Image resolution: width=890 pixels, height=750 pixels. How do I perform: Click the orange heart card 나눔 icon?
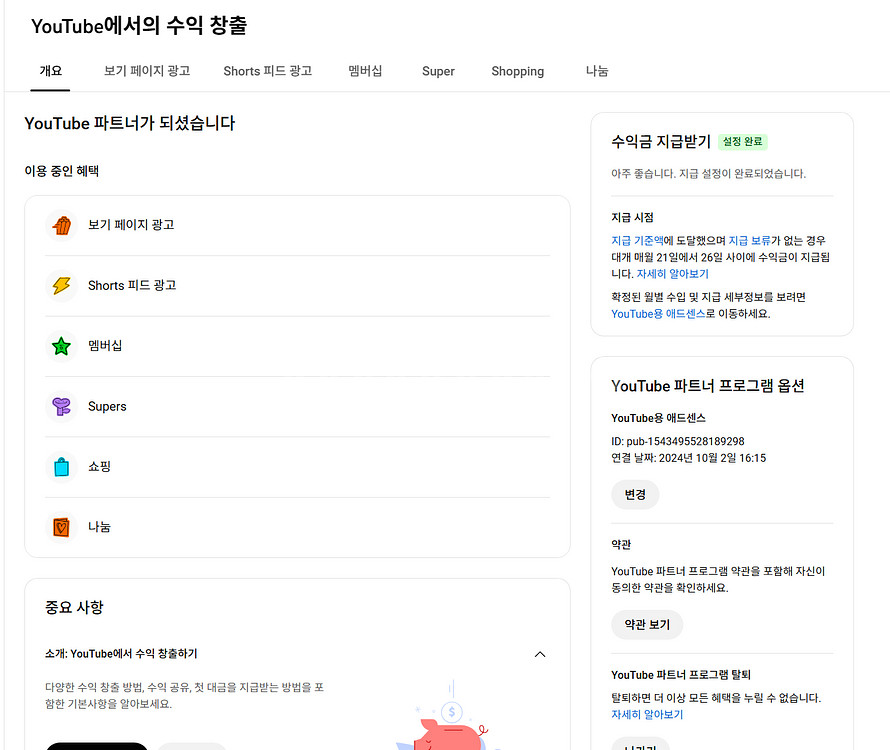tap(61, 527)
